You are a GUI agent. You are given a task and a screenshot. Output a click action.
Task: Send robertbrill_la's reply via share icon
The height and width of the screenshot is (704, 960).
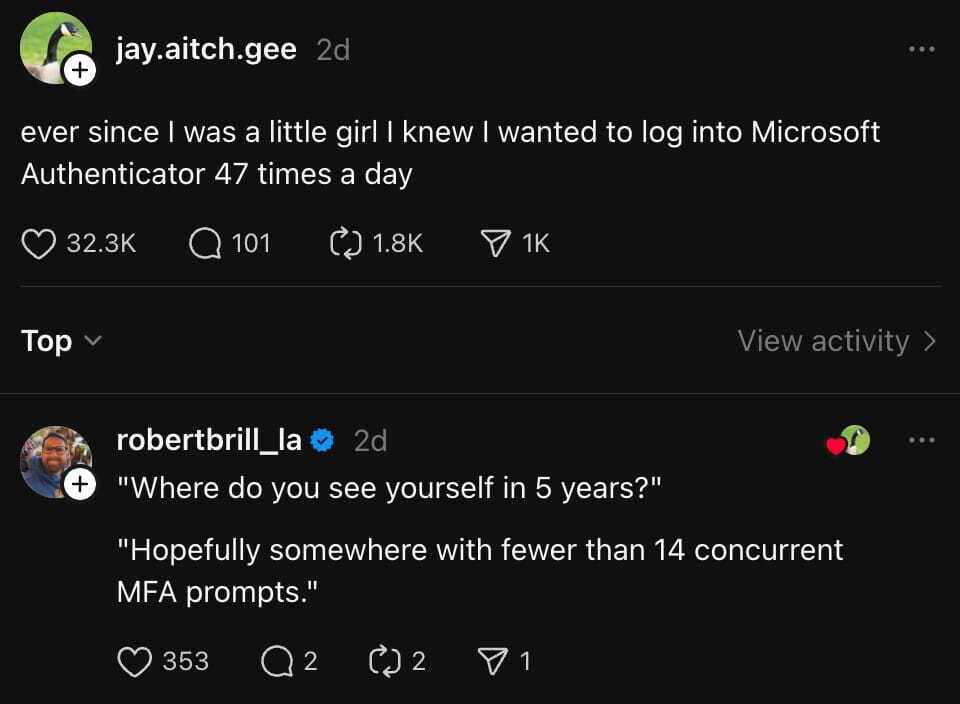click(x=491, y=661)
